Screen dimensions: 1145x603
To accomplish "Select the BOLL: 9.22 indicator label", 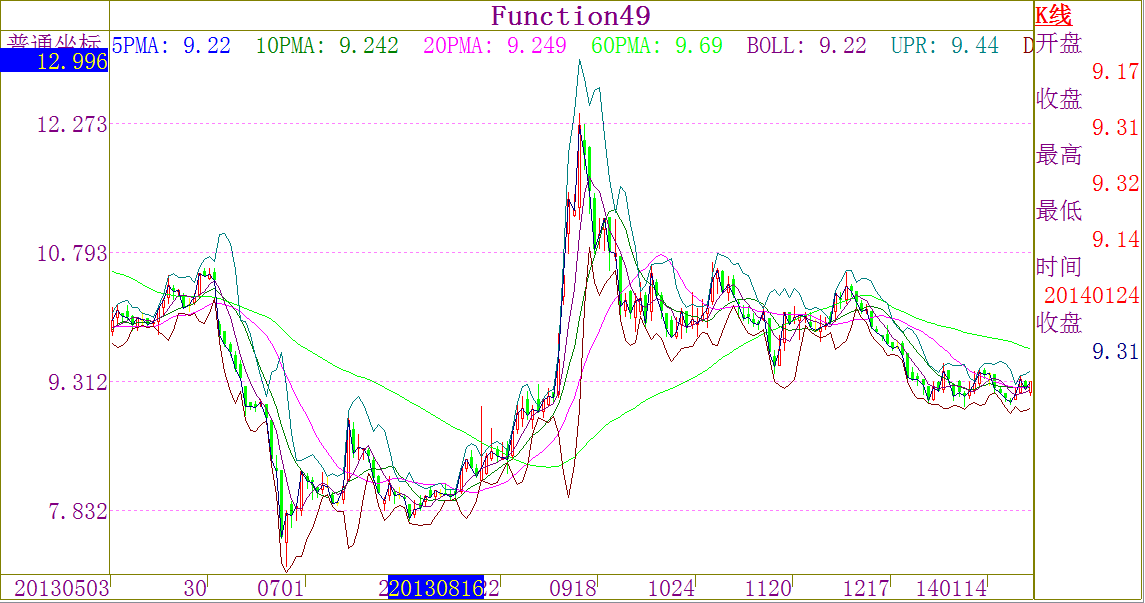I will pyautogui.click(x=807, y=45).
